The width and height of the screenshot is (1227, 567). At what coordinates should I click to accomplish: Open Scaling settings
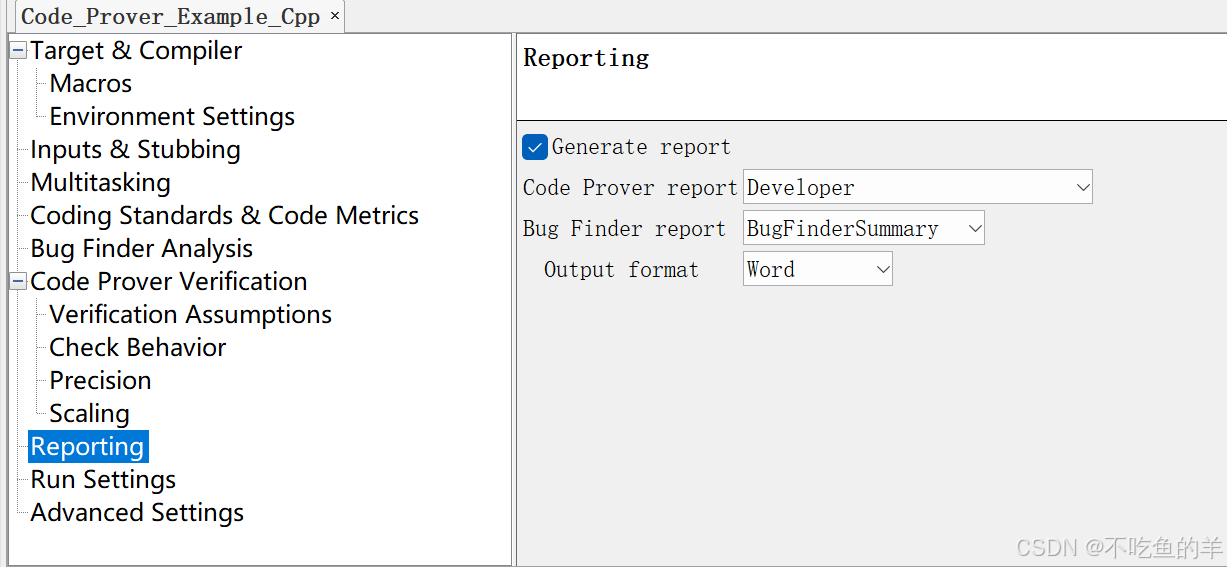click(x=89, y=414)
